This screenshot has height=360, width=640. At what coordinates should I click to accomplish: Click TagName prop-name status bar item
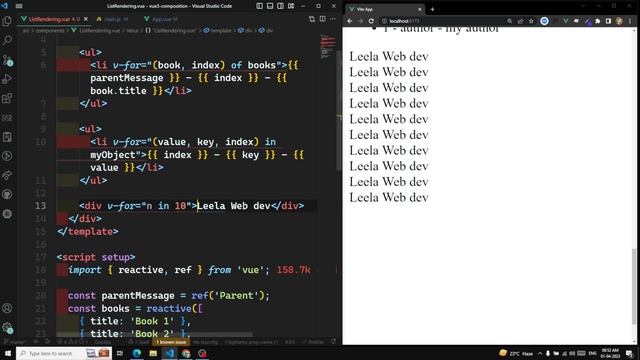[252, 342]
